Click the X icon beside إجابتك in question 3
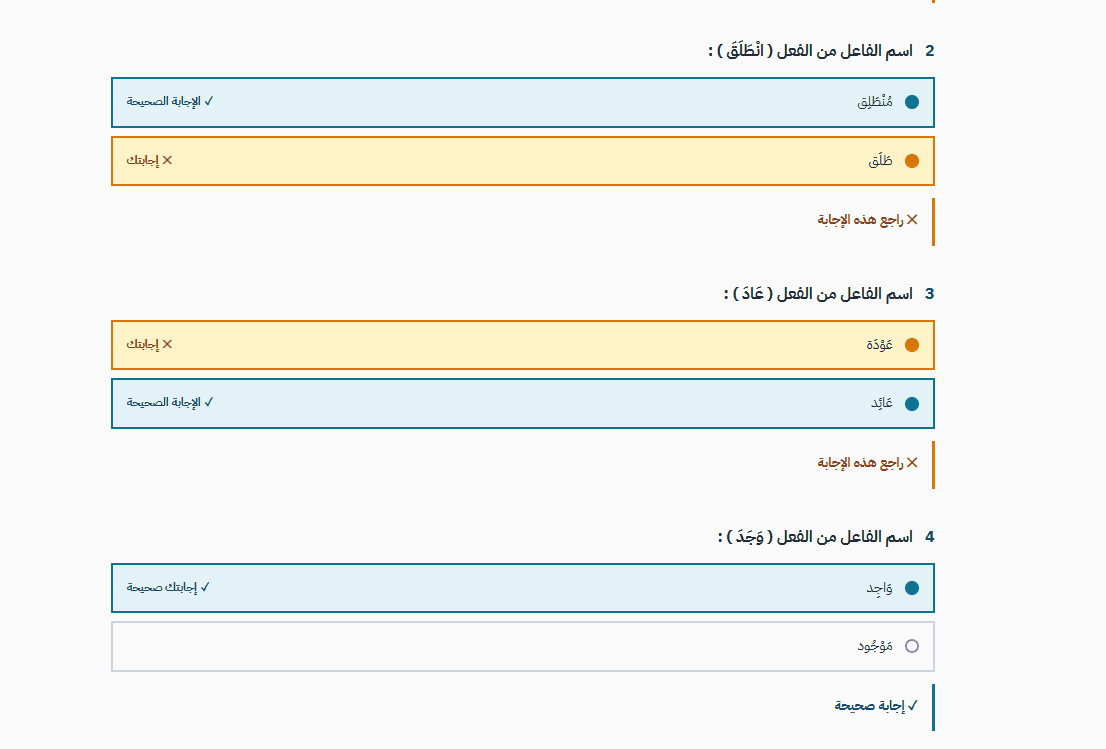The height and width of the screenshot is (749, 1106). click(x=167, y=344)
